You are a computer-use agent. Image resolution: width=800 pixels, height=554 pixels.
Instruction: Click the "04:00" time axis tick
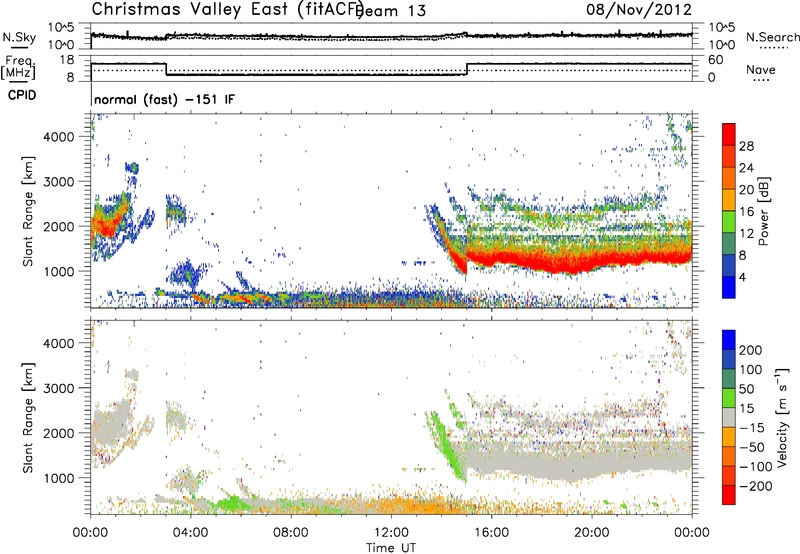point(191,533)
